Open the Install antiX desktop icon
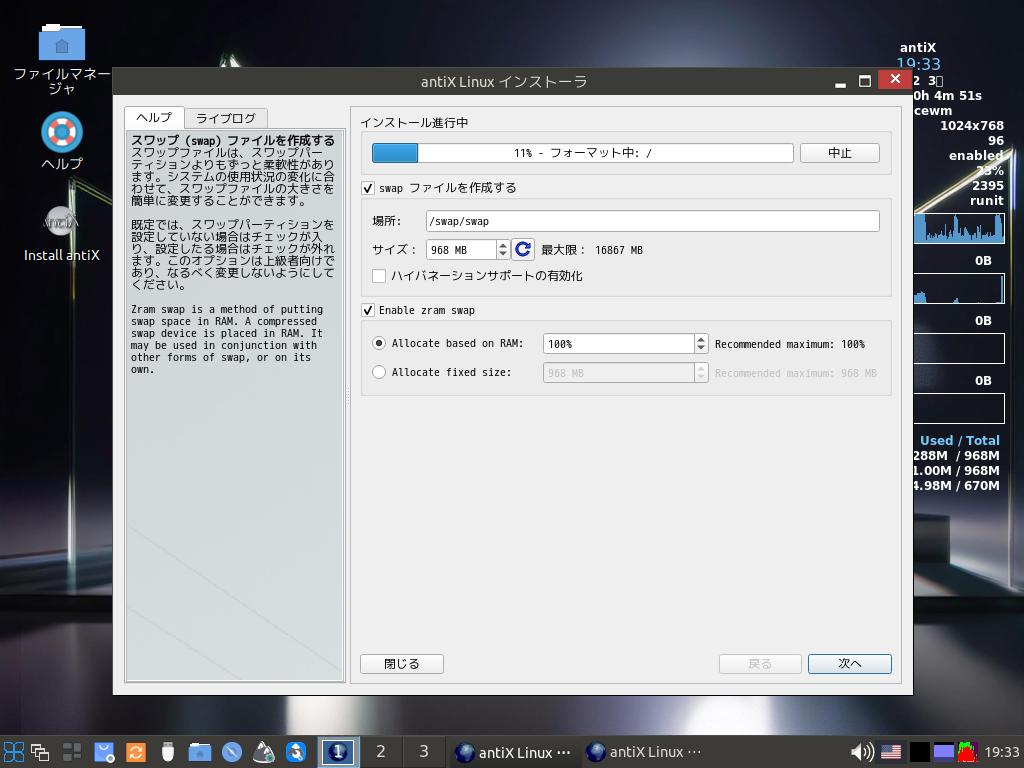This screenshot has height=768, width=1024. click(62, 222)
